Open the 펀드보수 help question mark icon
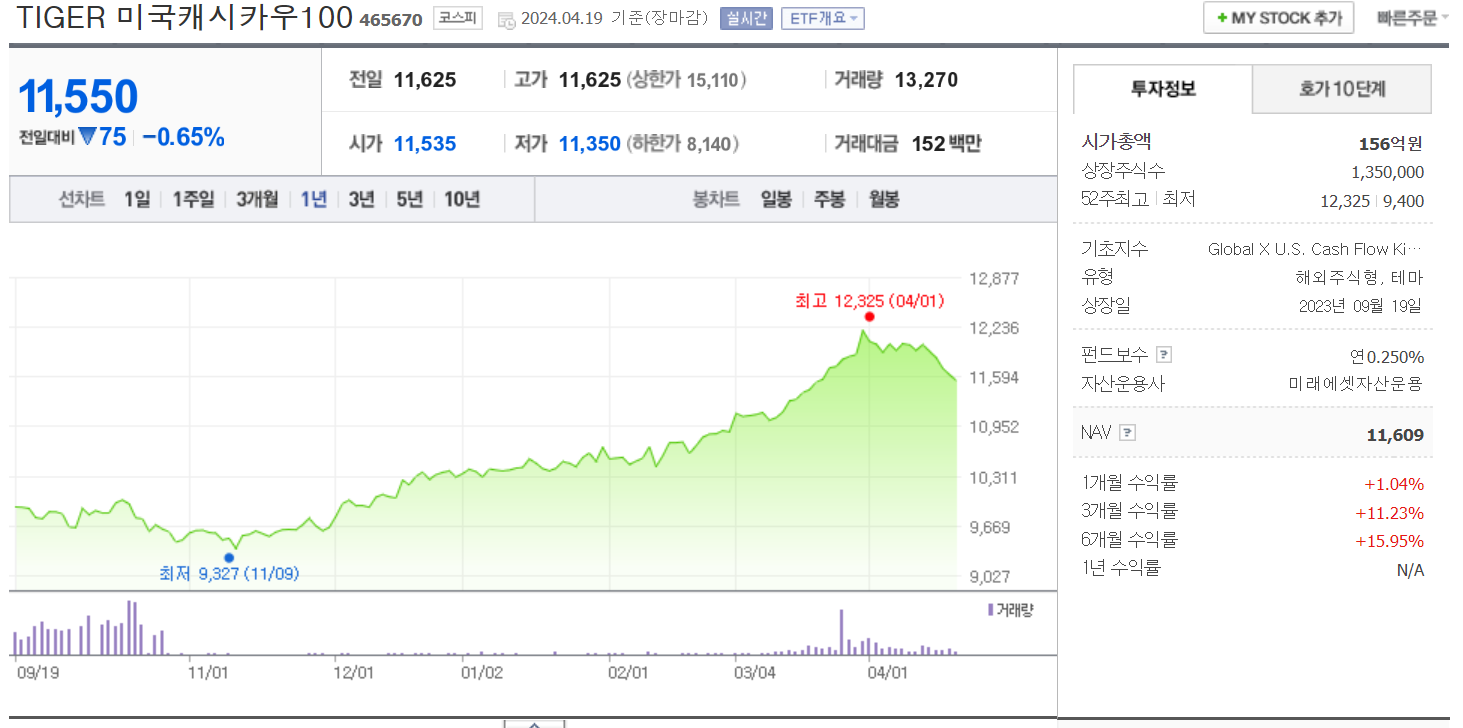This screenshot has width=1463, height=728. click(x=1164, y=354)
